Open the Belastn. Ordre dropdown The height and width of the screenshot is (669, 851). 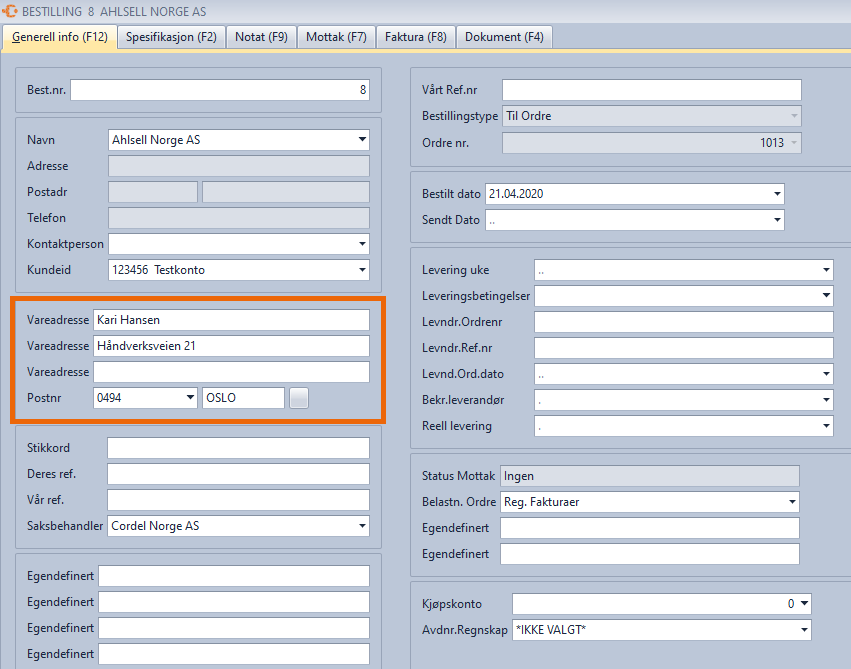[x=791, y=502]
